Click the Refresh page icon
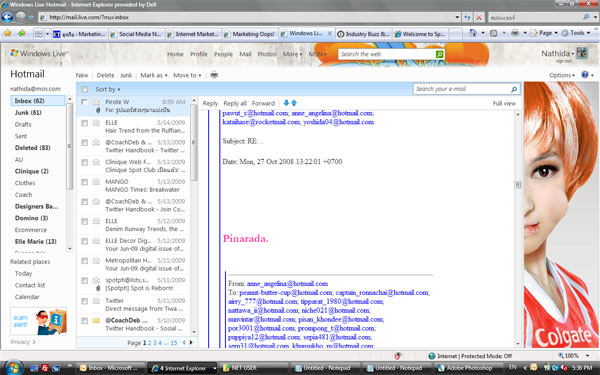This screenshot has width=600, height=375. pos(468,17)
